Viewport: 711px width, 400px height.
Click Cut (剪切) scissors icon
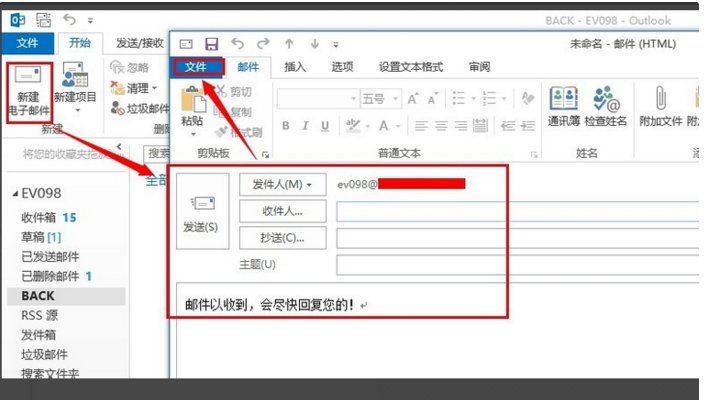(221, 91)
